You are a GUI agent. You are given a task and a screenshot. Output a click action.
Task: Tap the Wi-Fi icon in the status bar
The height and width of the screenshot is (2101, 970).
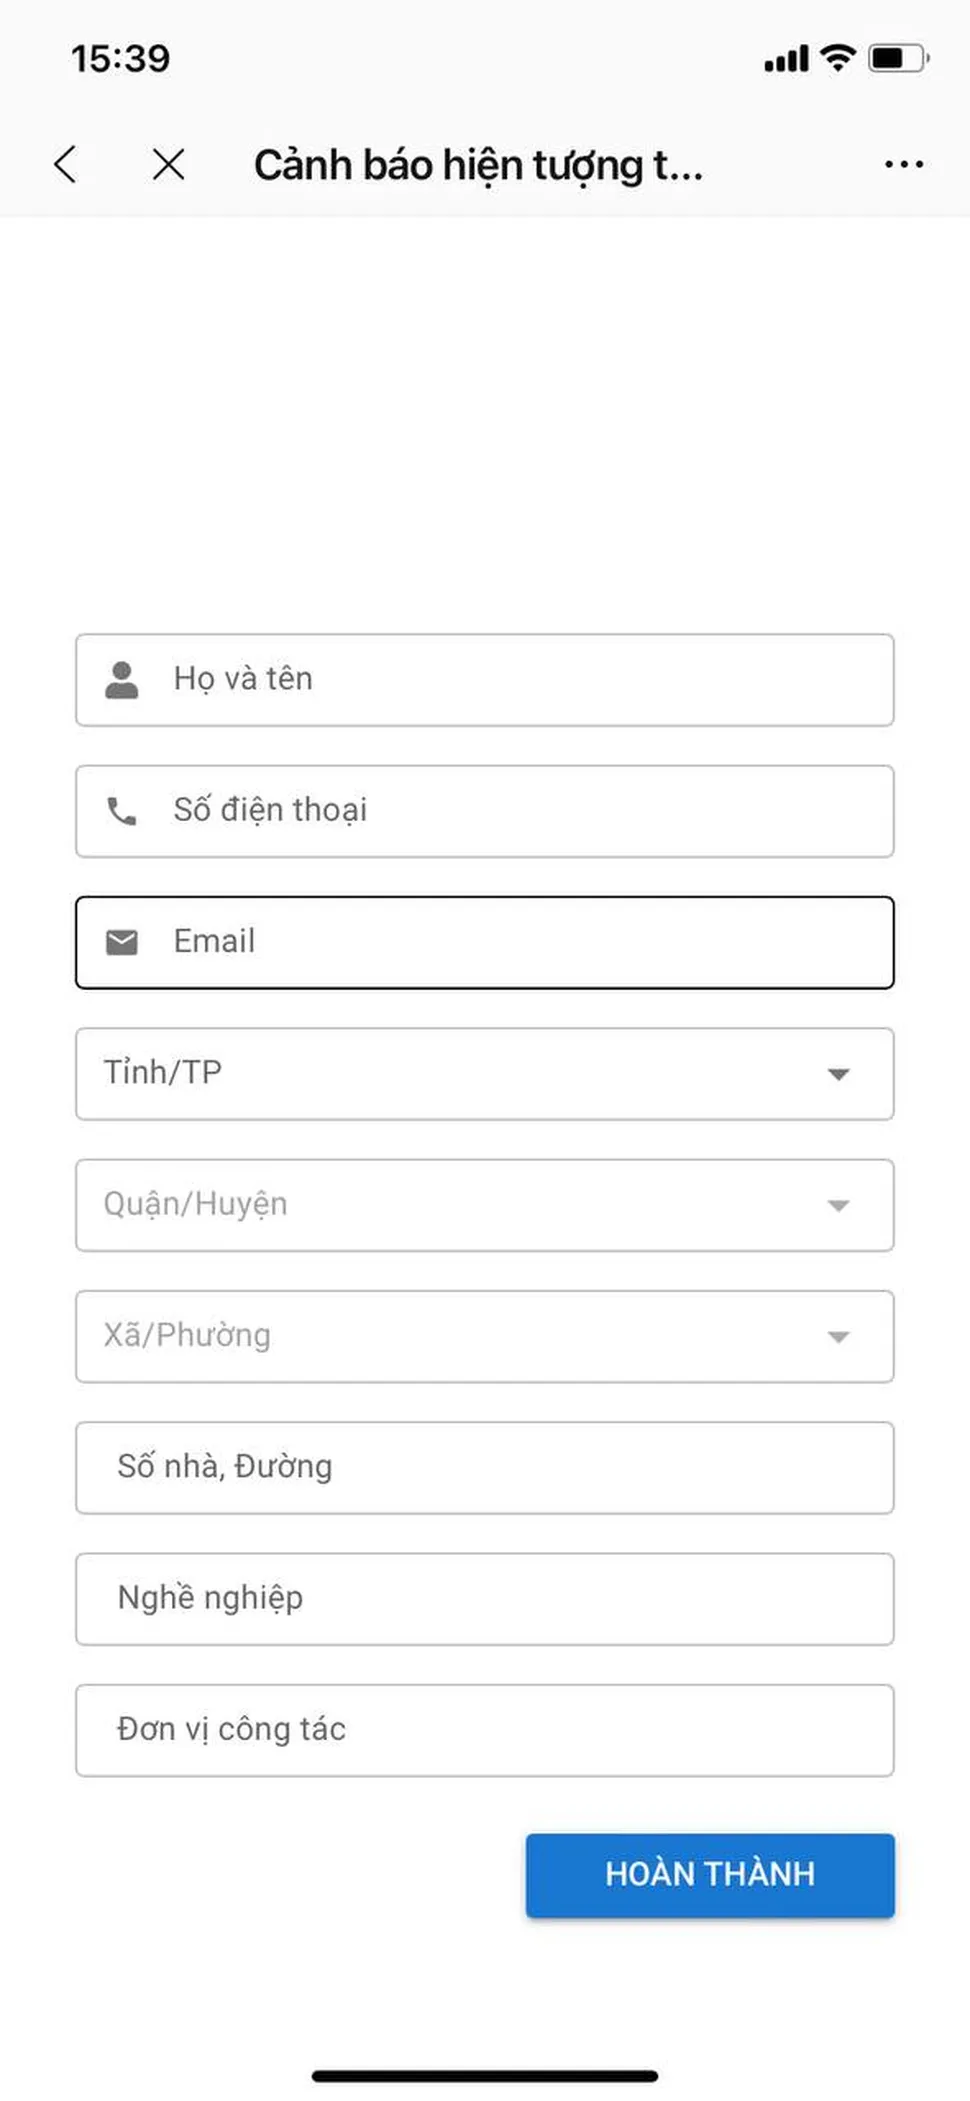(x=838, y=57)
